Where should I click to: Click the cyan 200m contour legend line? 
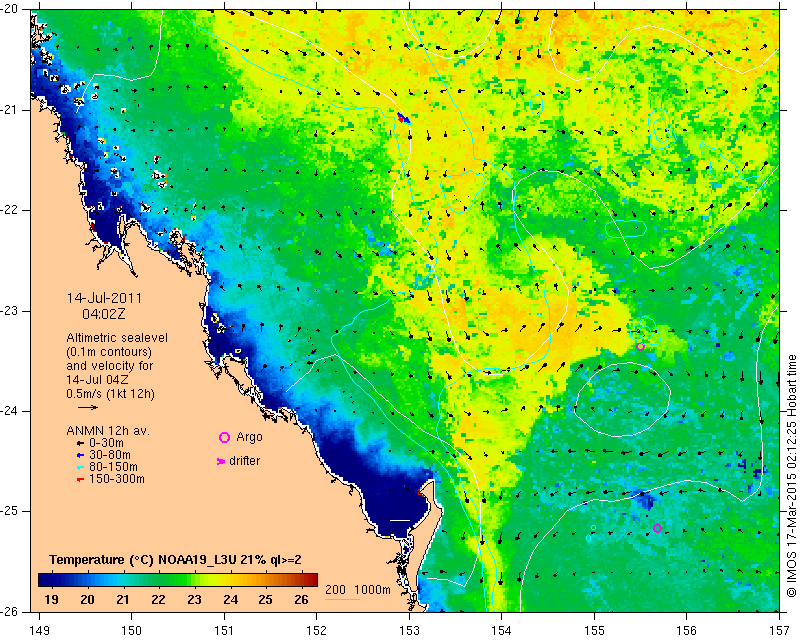tap(342, 599)
